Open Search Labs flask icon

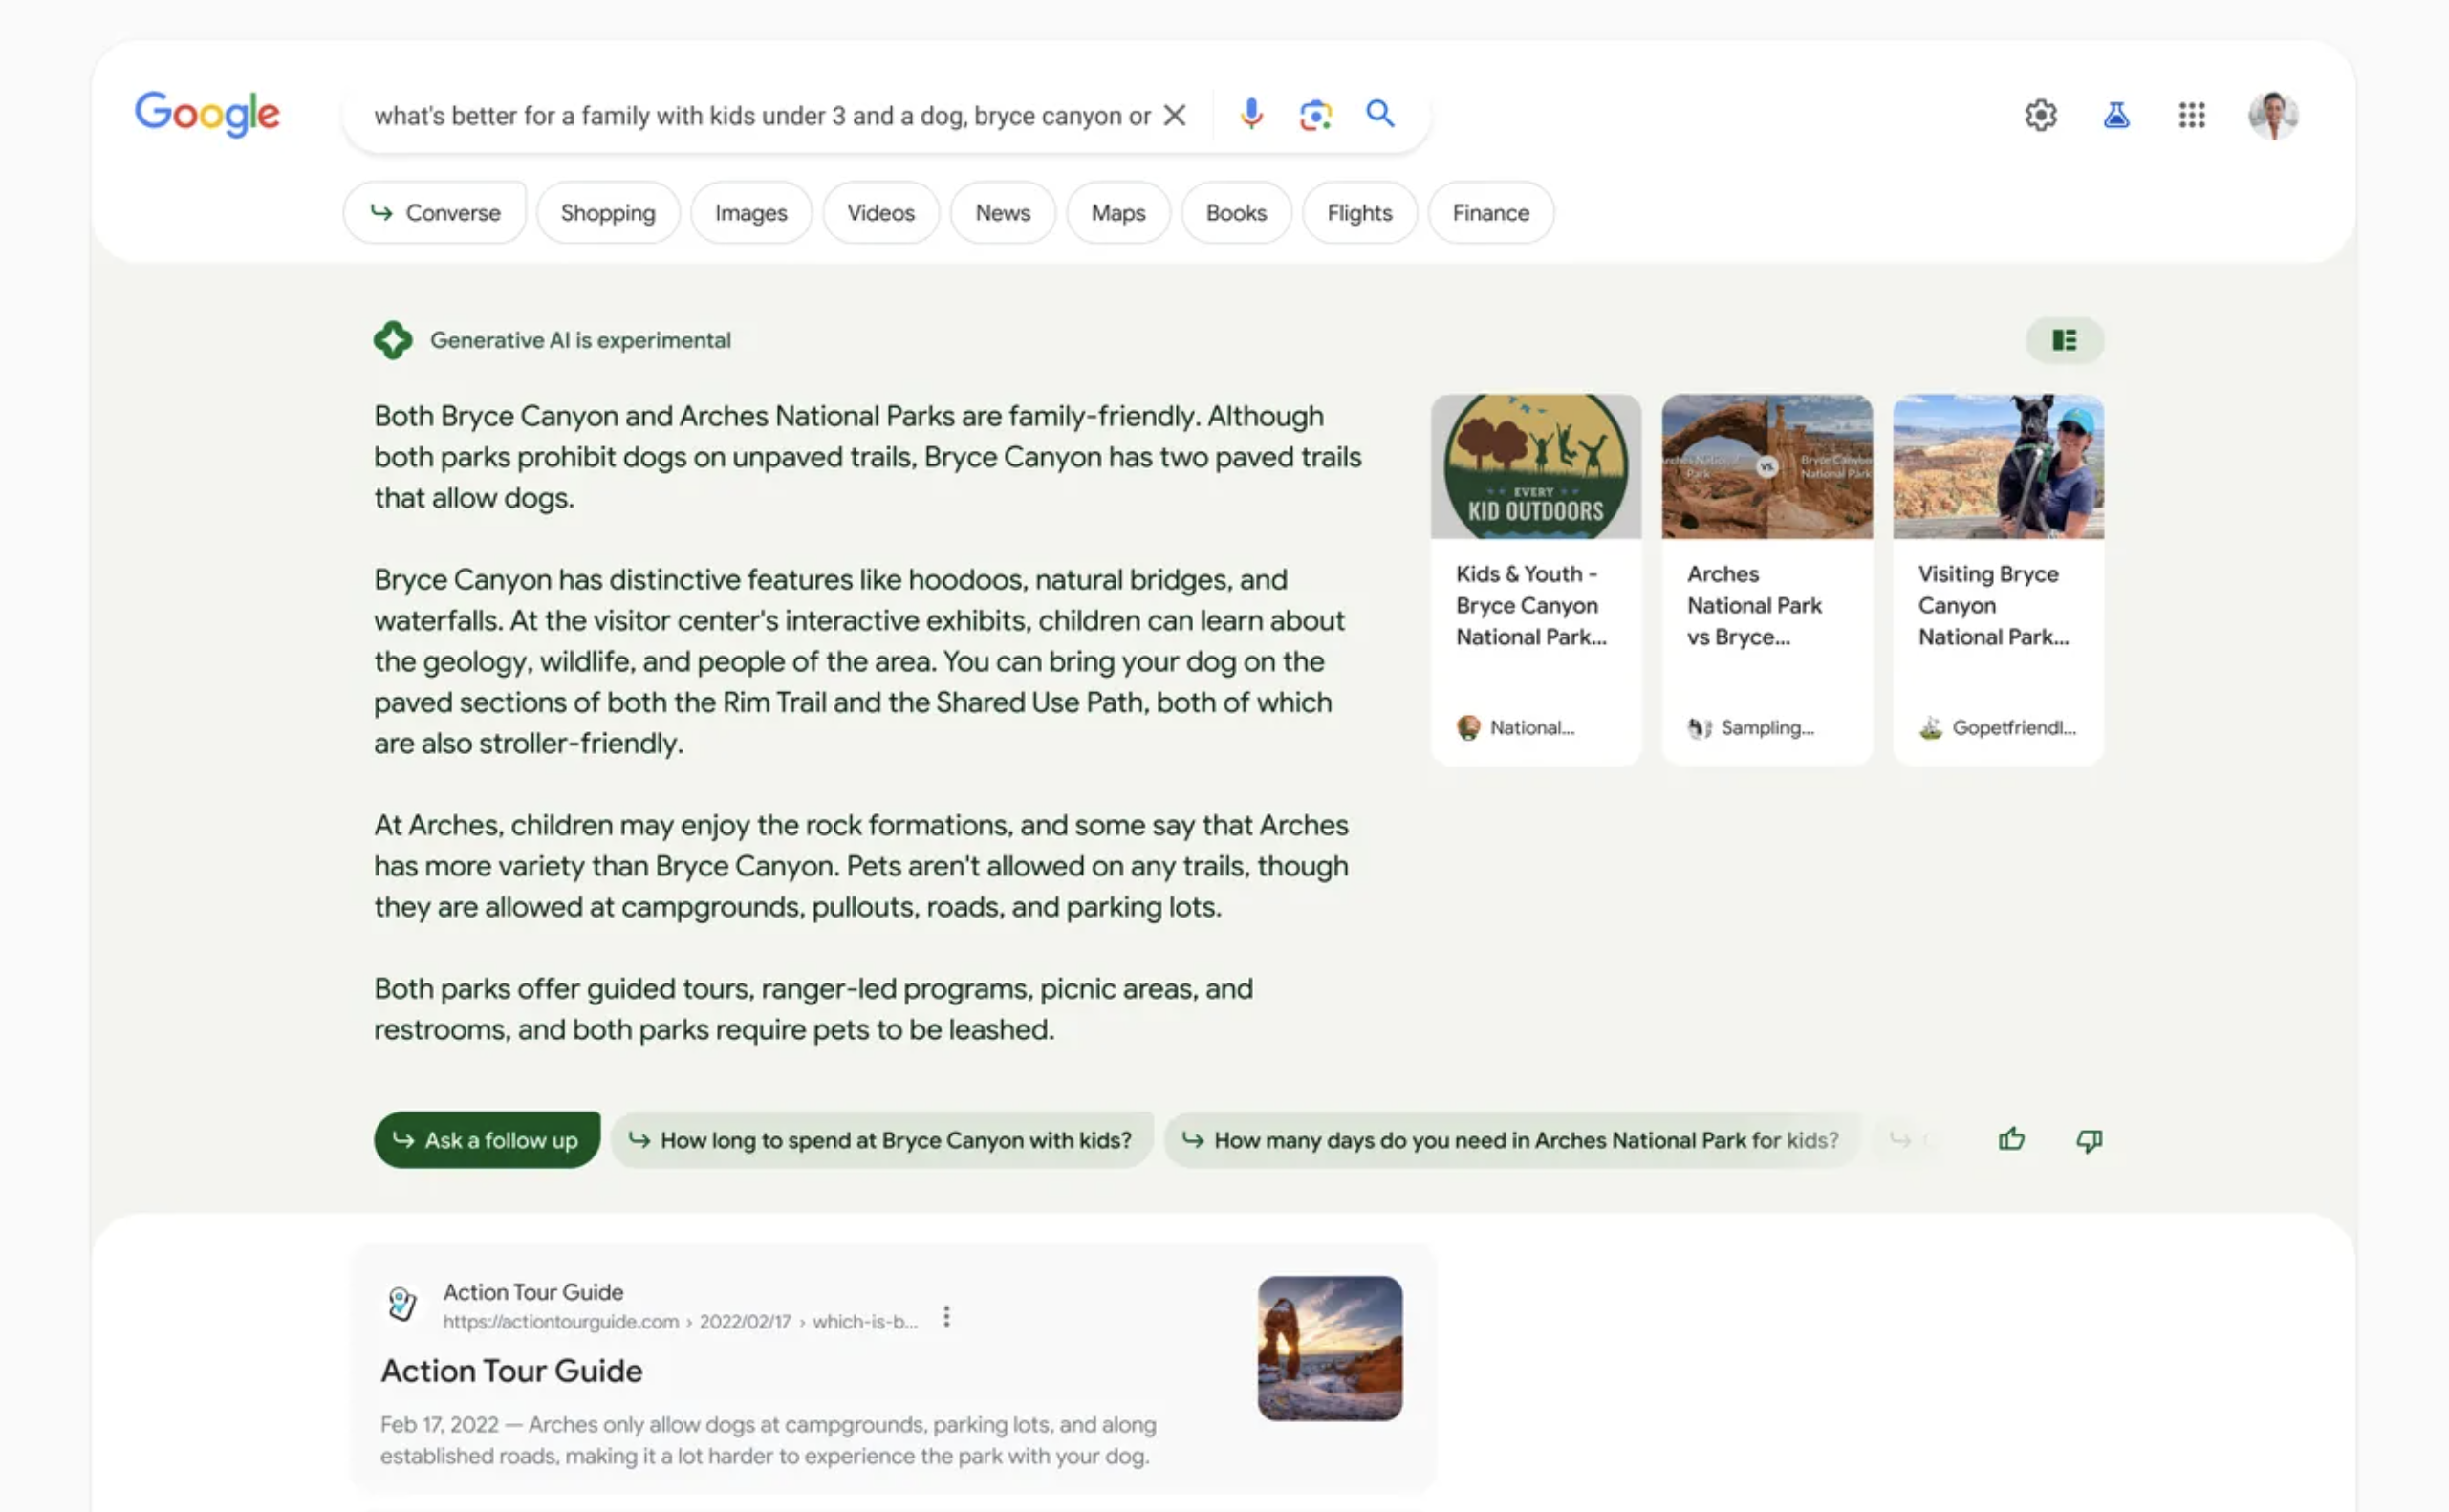(x=2116, y=115)
